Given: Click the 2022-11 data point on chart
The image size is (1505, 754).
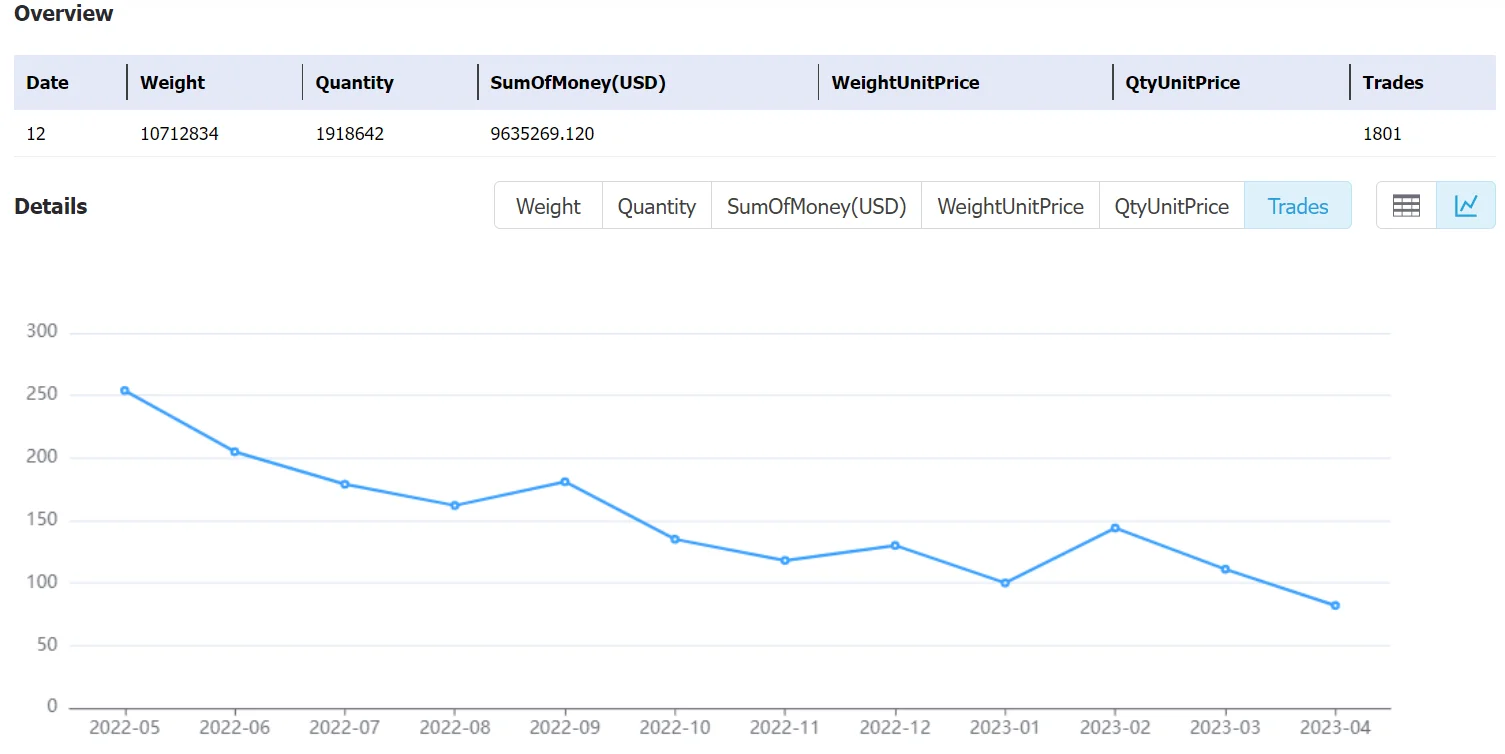Looking at the screenshot, I should click(785, 561).
